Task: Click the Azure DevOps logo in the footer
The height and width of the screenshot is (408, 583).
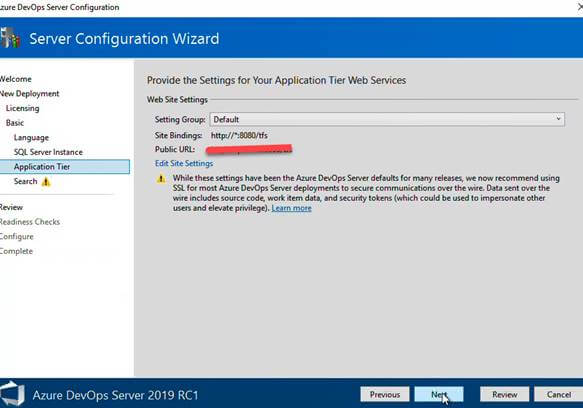Action: click(12, 393)
